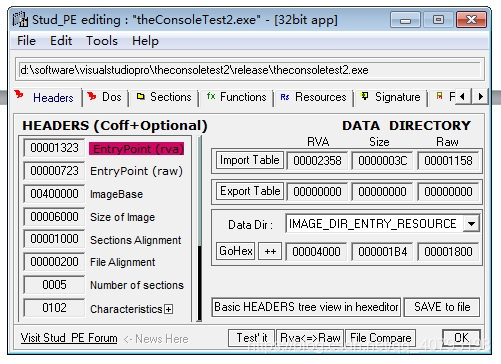
Task: Open the Help menu
Action: 145,41
